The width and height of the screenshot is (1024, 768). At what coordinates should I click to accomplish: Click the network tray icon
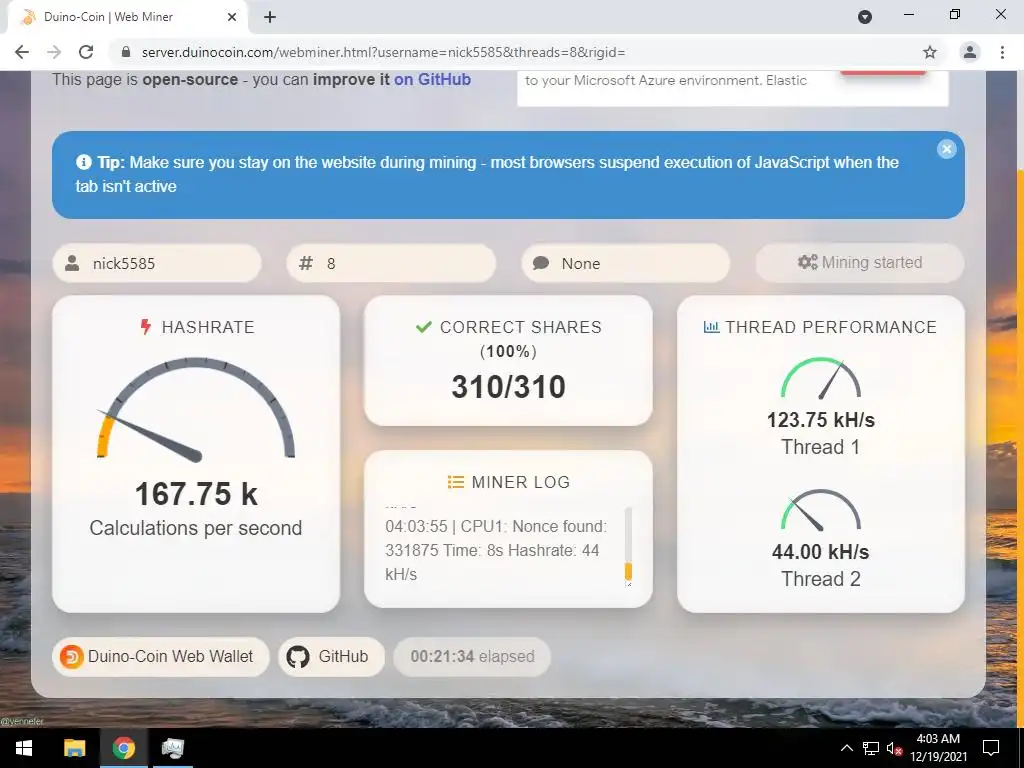tap(871, 748)
